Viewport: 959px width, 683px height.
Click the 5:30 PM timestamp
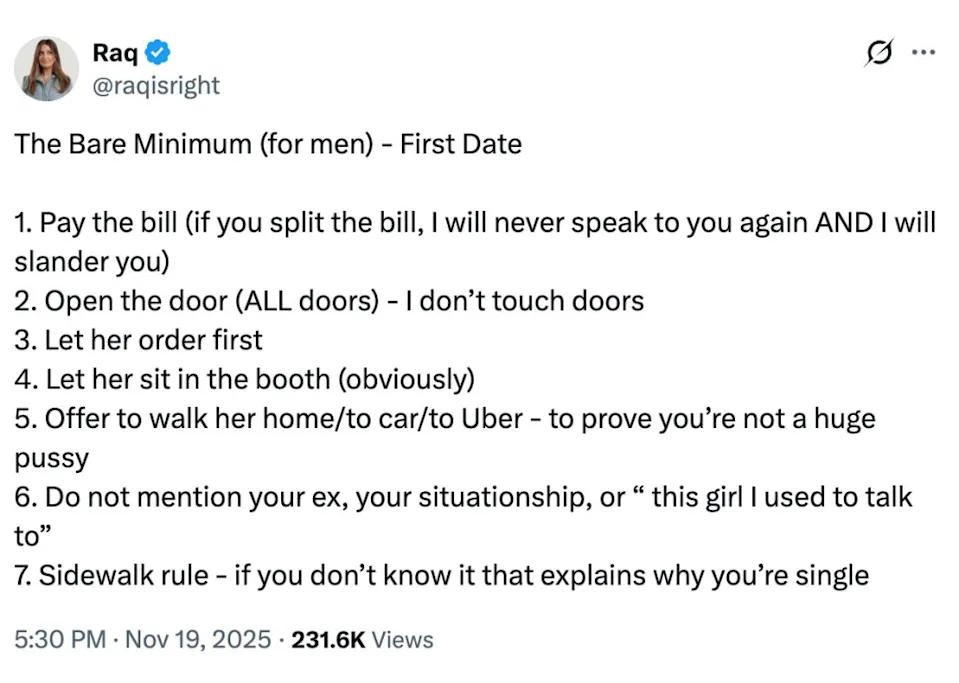pyautogui.click(x=59, y=639)
